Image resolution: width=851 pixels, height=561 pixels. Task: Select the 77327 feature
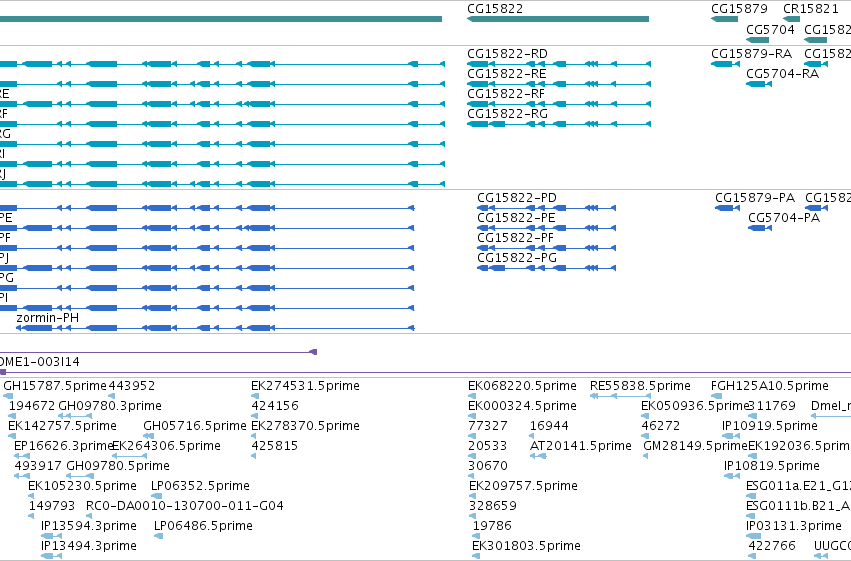click(472, 436)
